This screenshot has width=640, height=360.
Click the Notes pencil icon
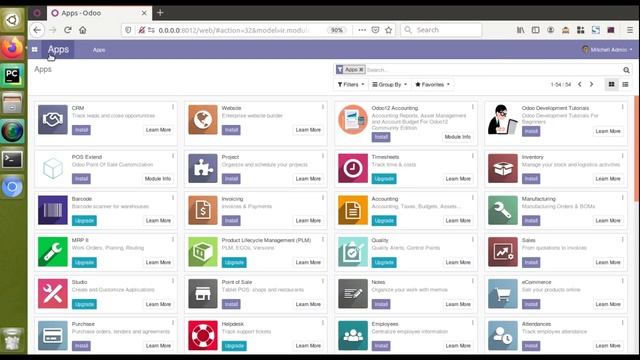pos(353,294)
